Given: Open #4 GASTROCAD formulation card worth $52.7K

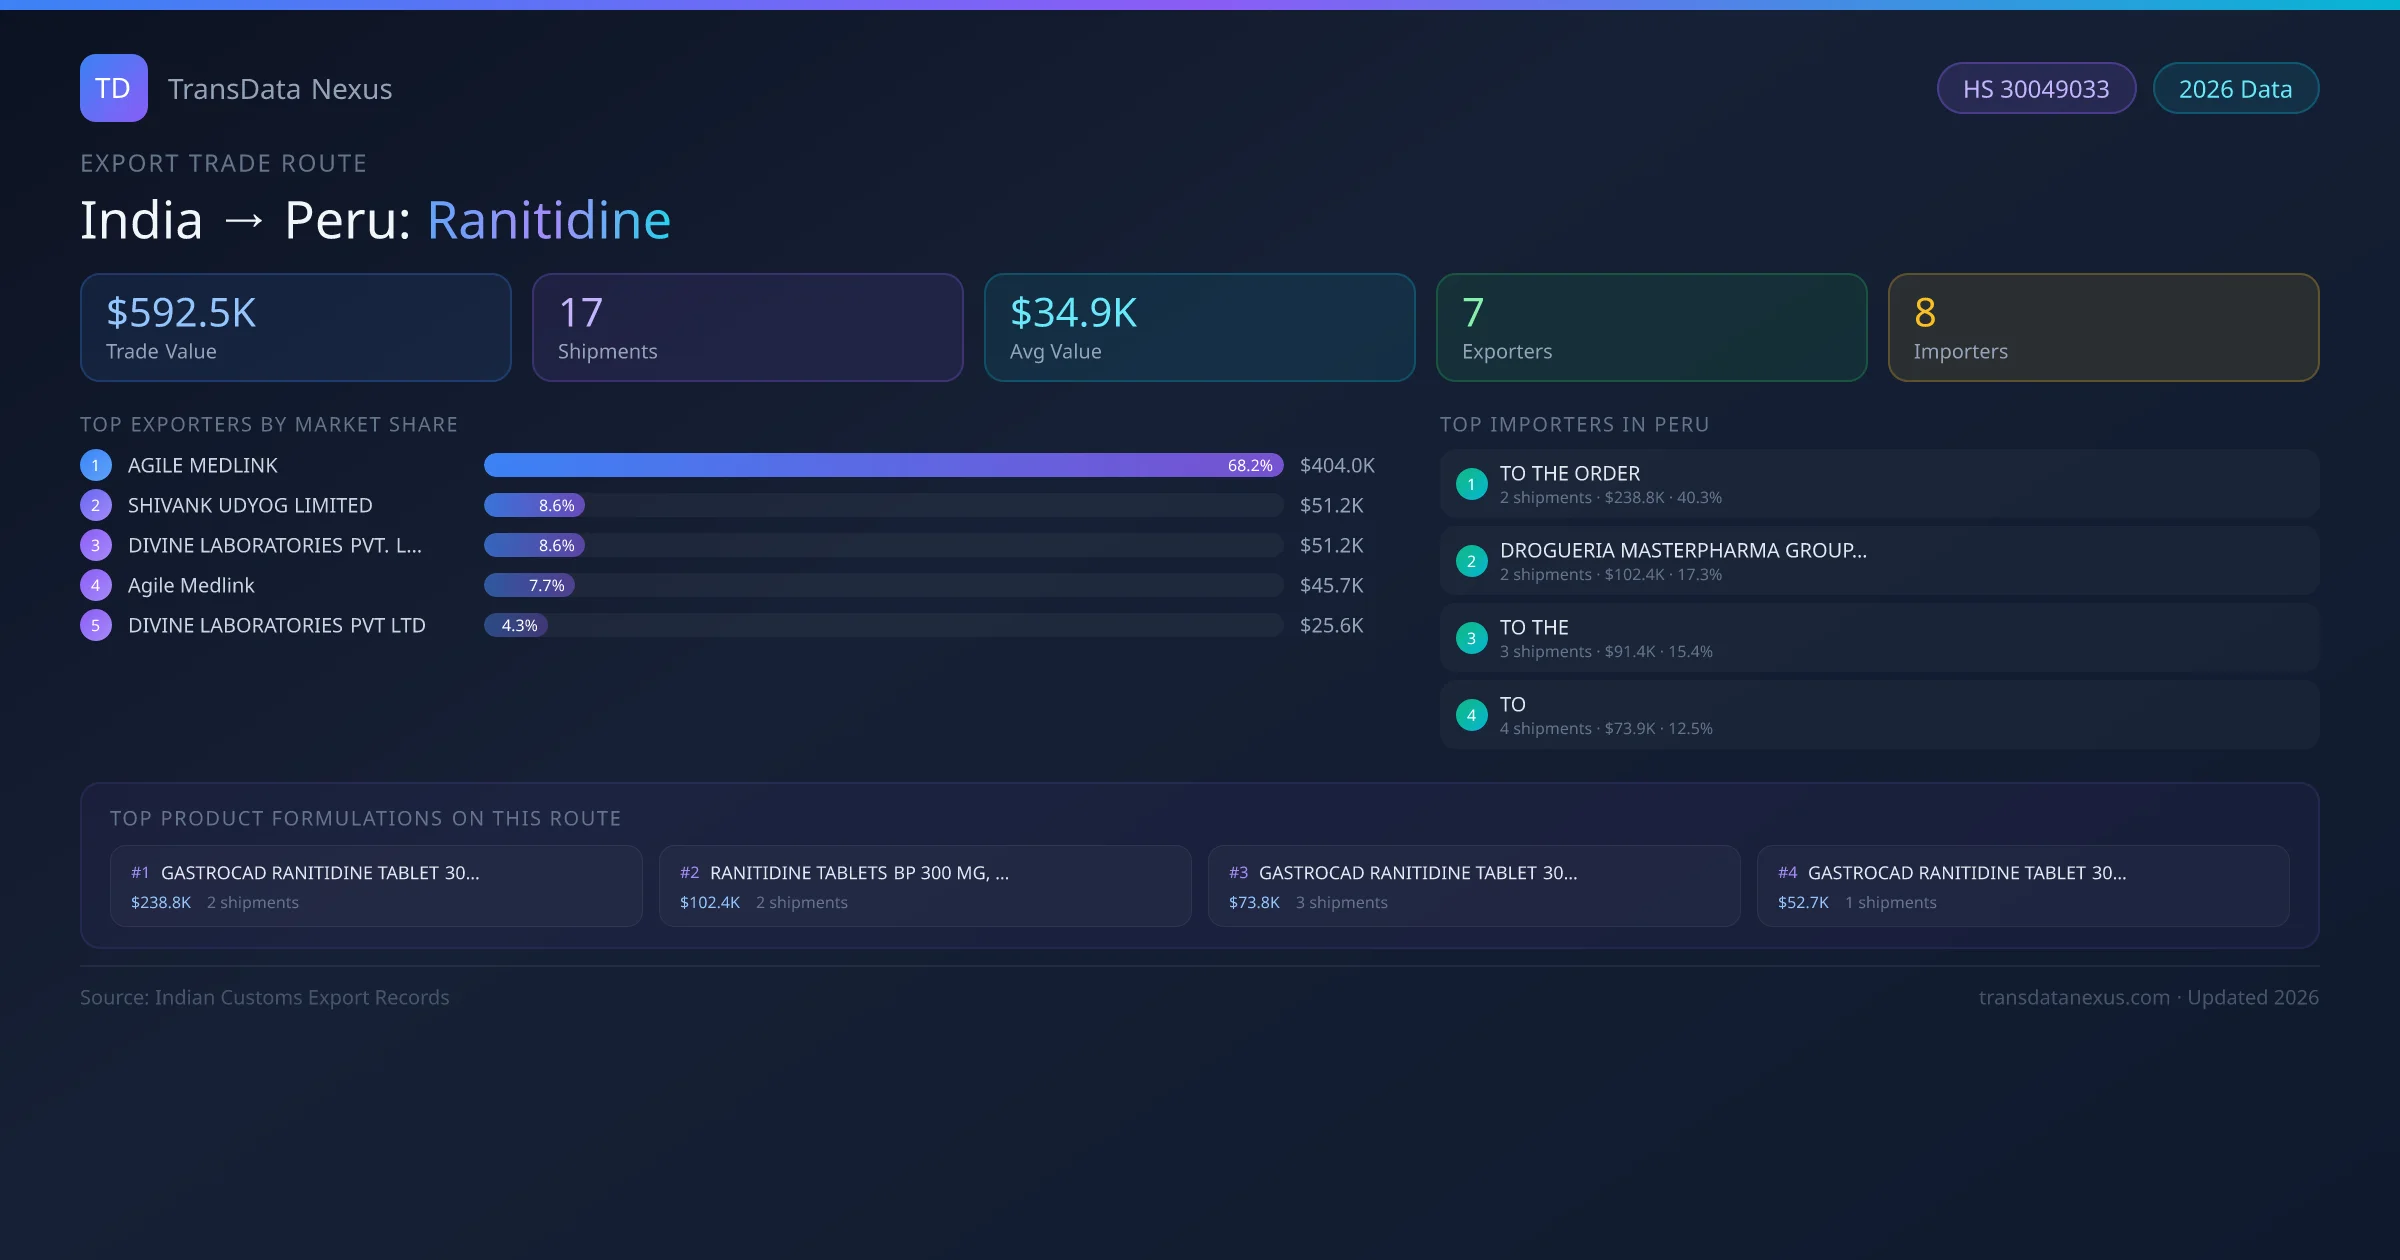Looking at the screenshot, I should pyautogui.click(x=2022, y=886).
